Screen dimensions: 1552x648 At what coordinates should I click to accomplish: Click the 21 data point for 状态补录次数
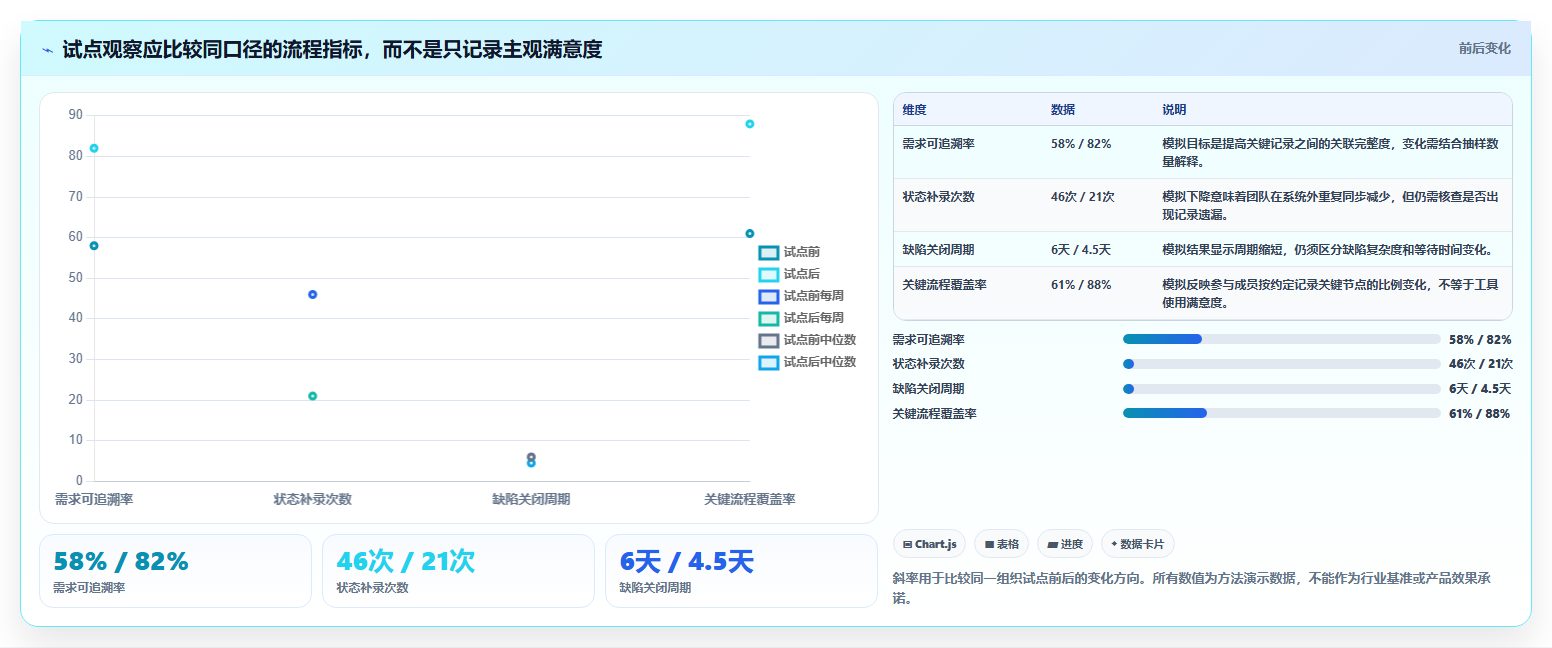[x=313, y=396]
